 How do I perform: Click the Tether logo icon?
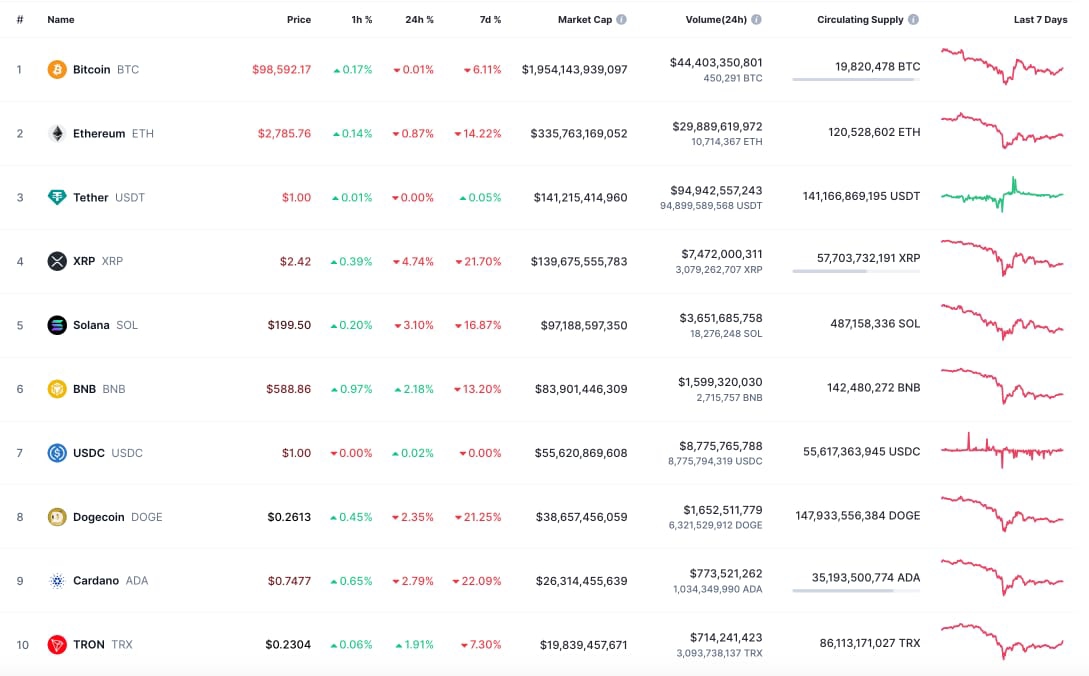click(57, 198)
